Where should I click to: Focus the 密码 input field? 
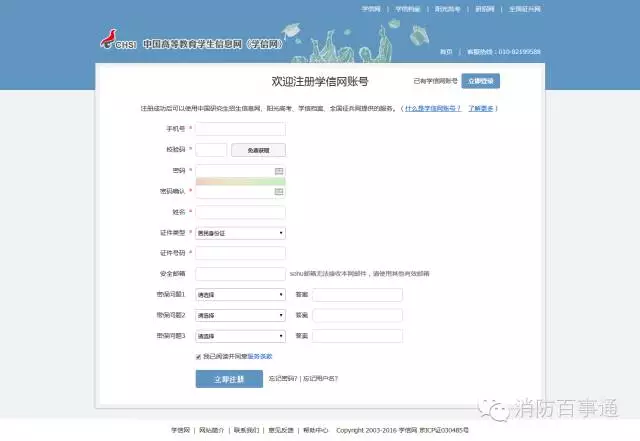(x=240, y=171)
